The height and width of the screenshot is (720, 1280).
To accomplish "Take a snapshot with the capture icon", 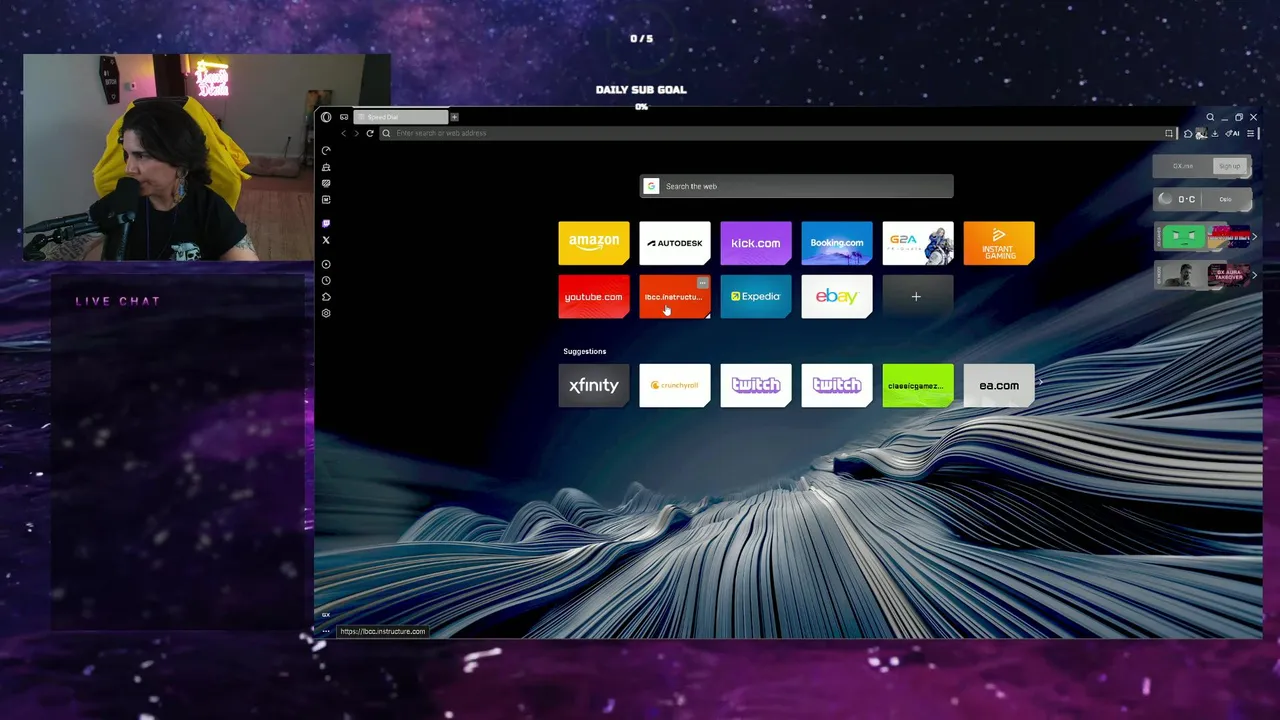I will (x=1169, y=133).
